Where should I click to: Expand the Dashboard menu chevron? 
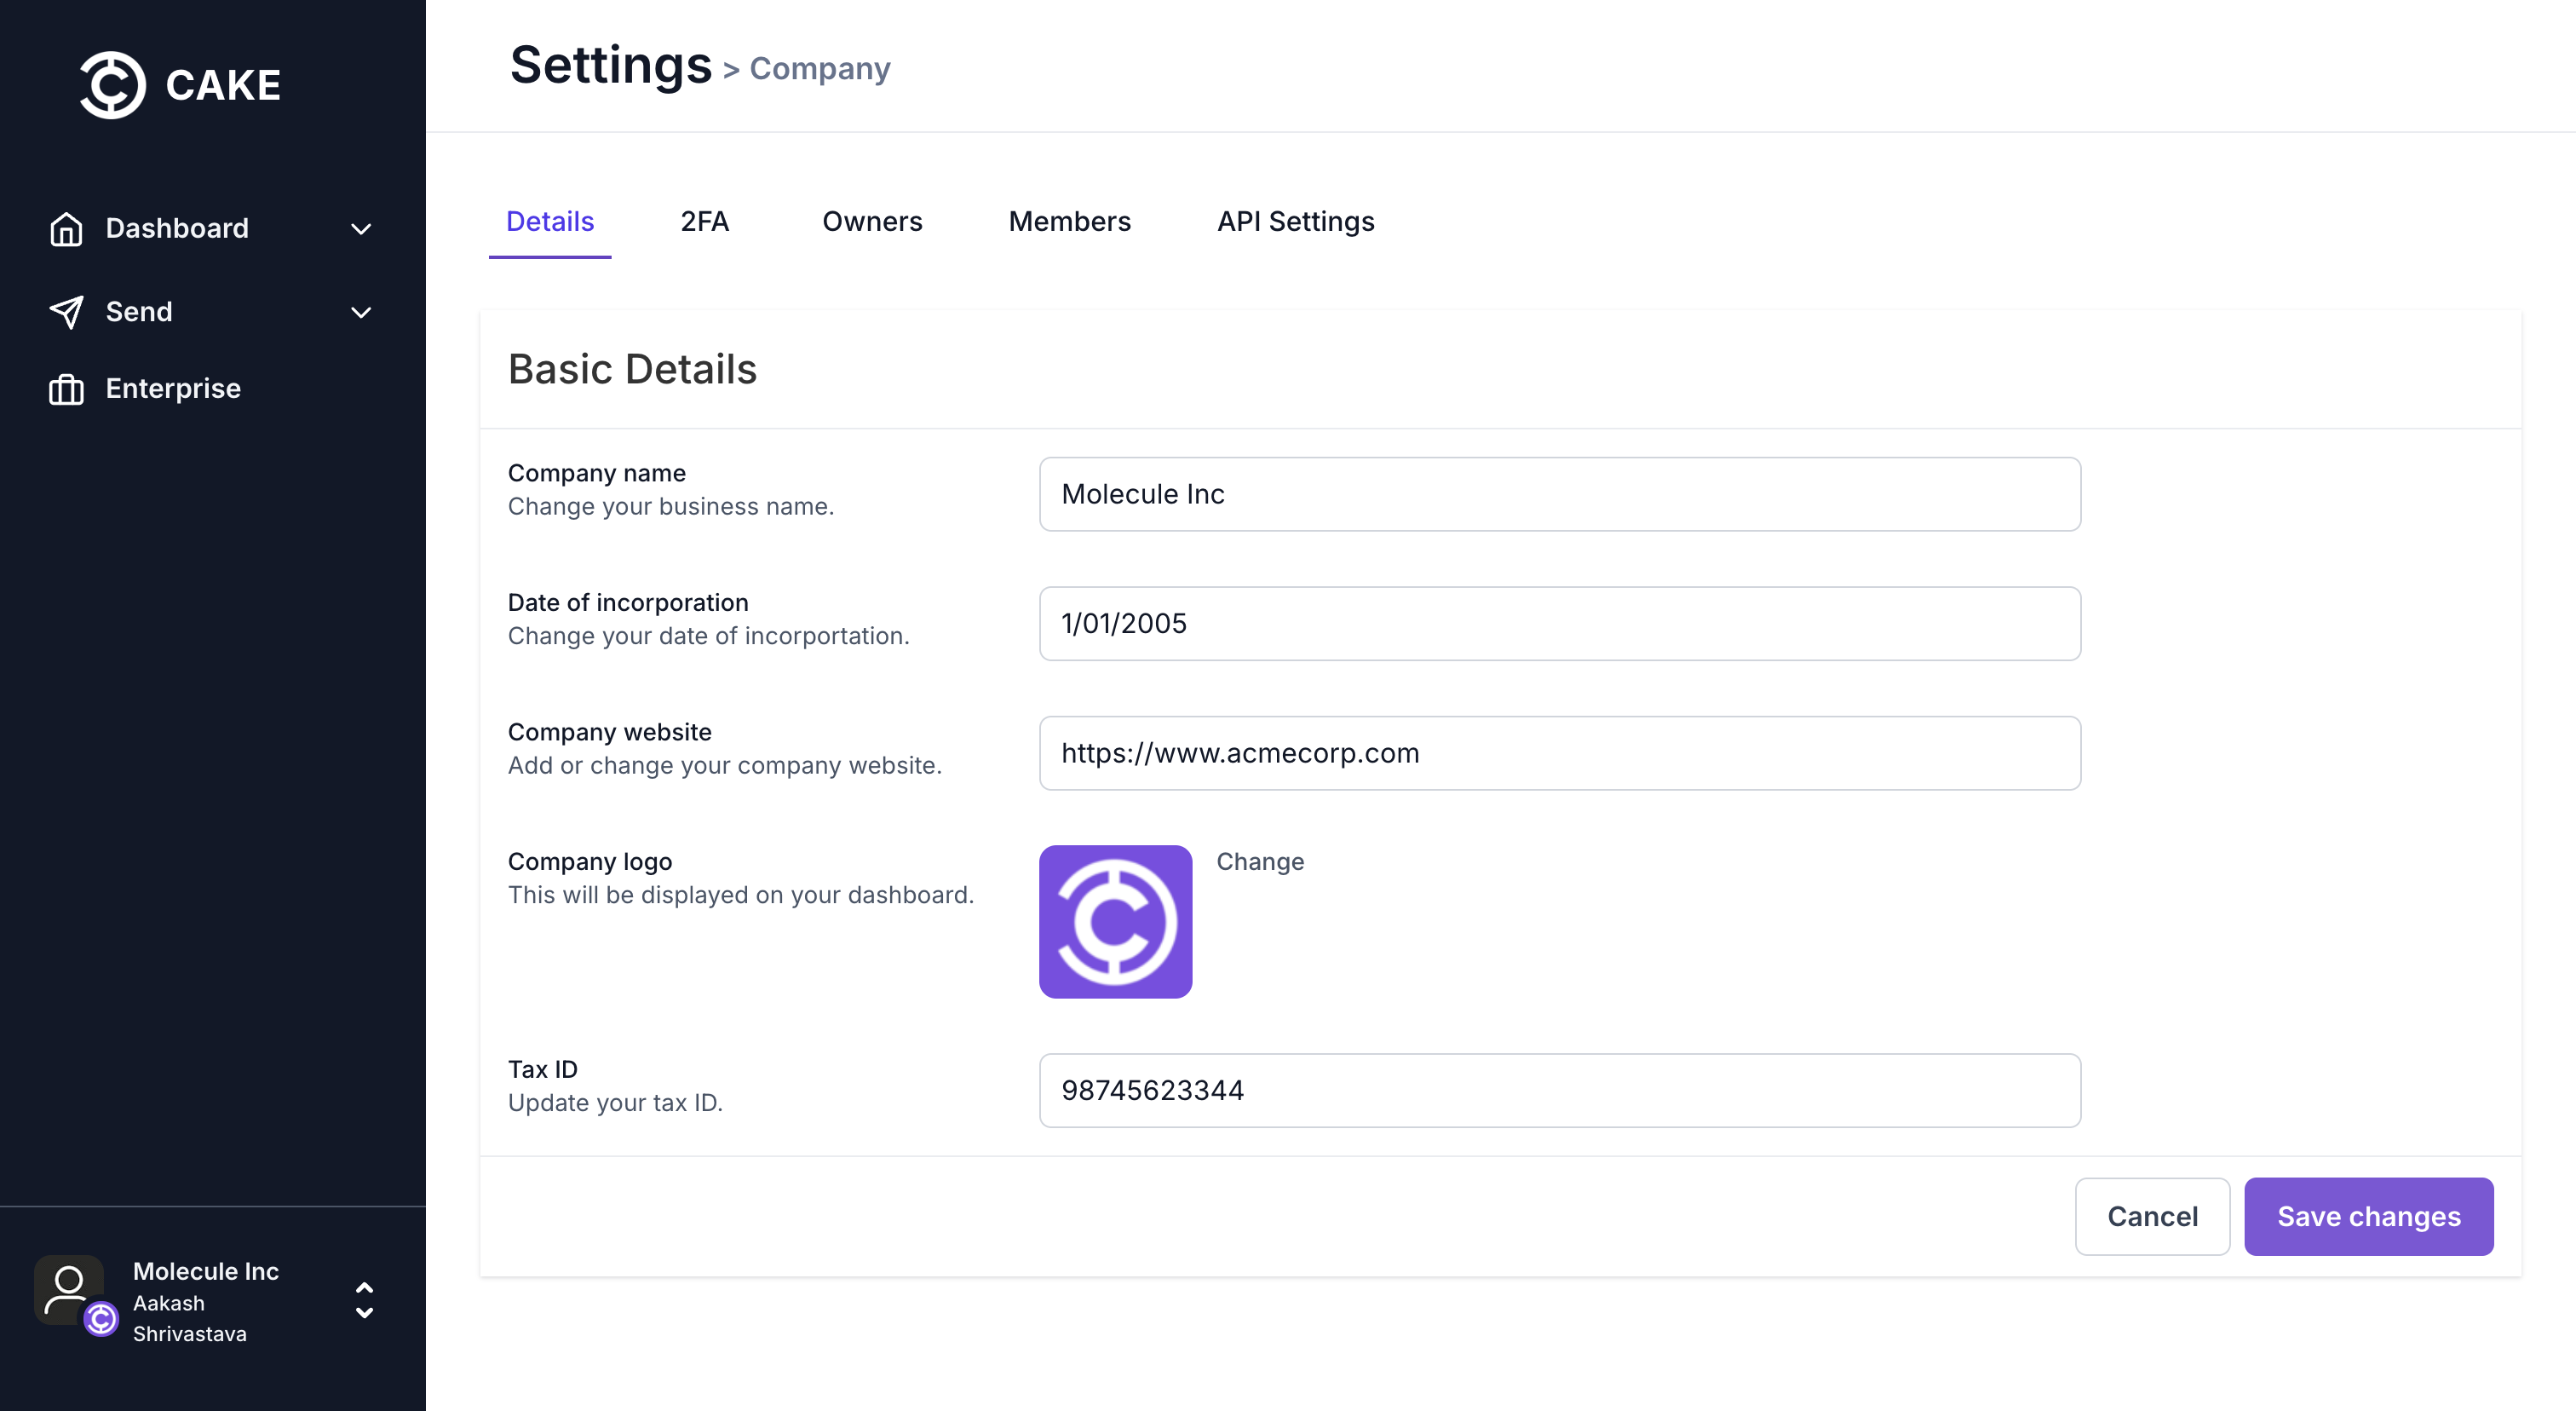click(x=361, y=229)
